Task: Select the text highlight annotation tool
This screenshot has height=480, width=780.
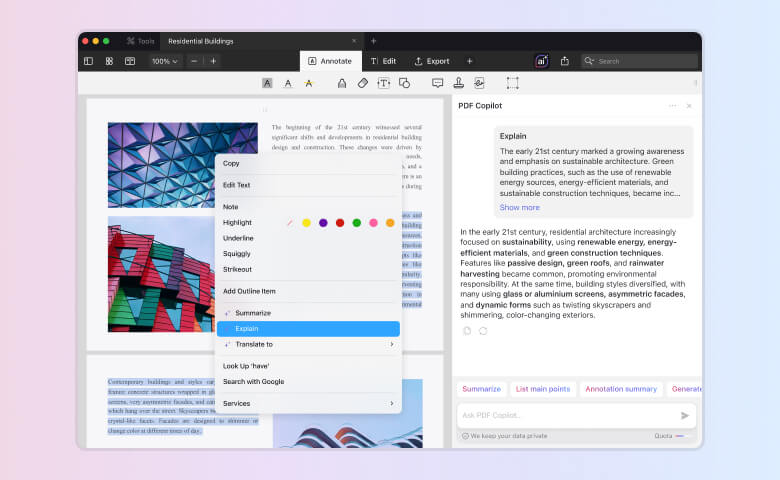Action: coord(267,83)
